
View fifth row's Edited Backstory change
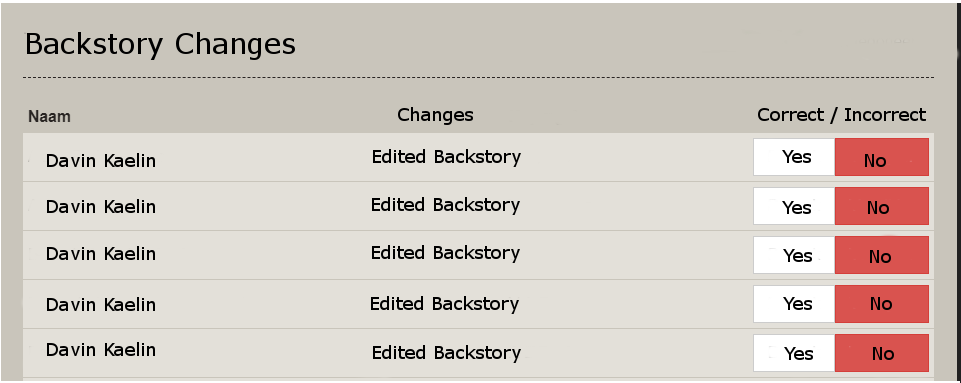point(446,353)
